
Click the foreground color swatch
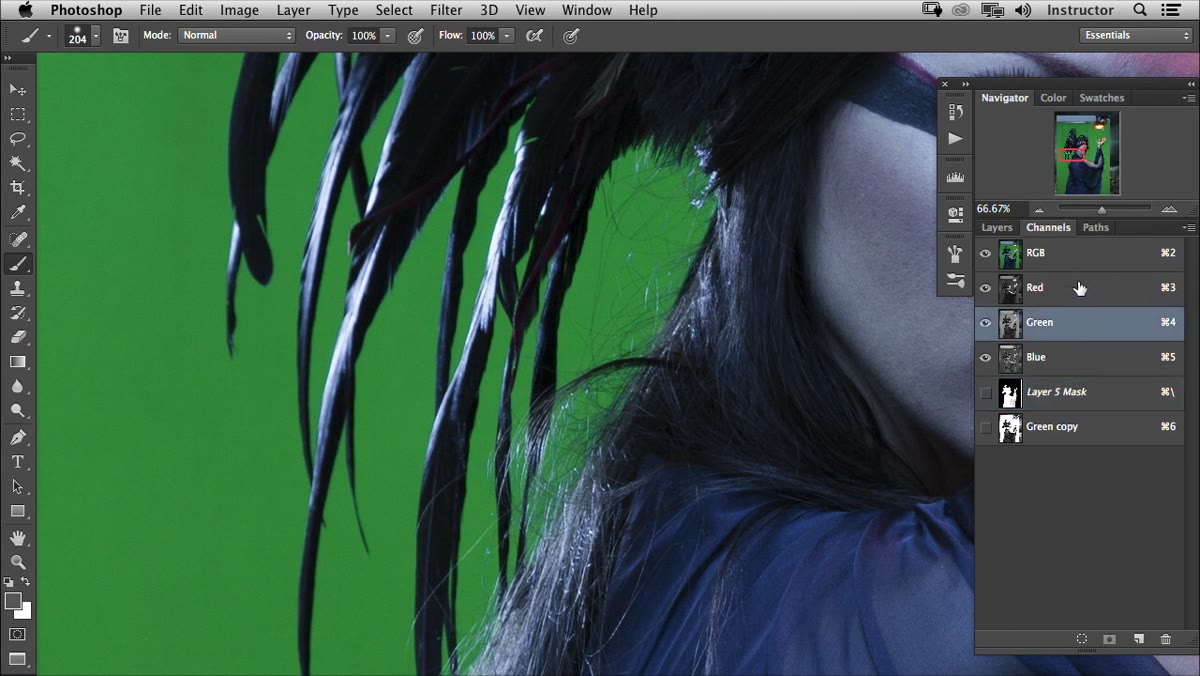pyautogui.click(x=13, y=601)
